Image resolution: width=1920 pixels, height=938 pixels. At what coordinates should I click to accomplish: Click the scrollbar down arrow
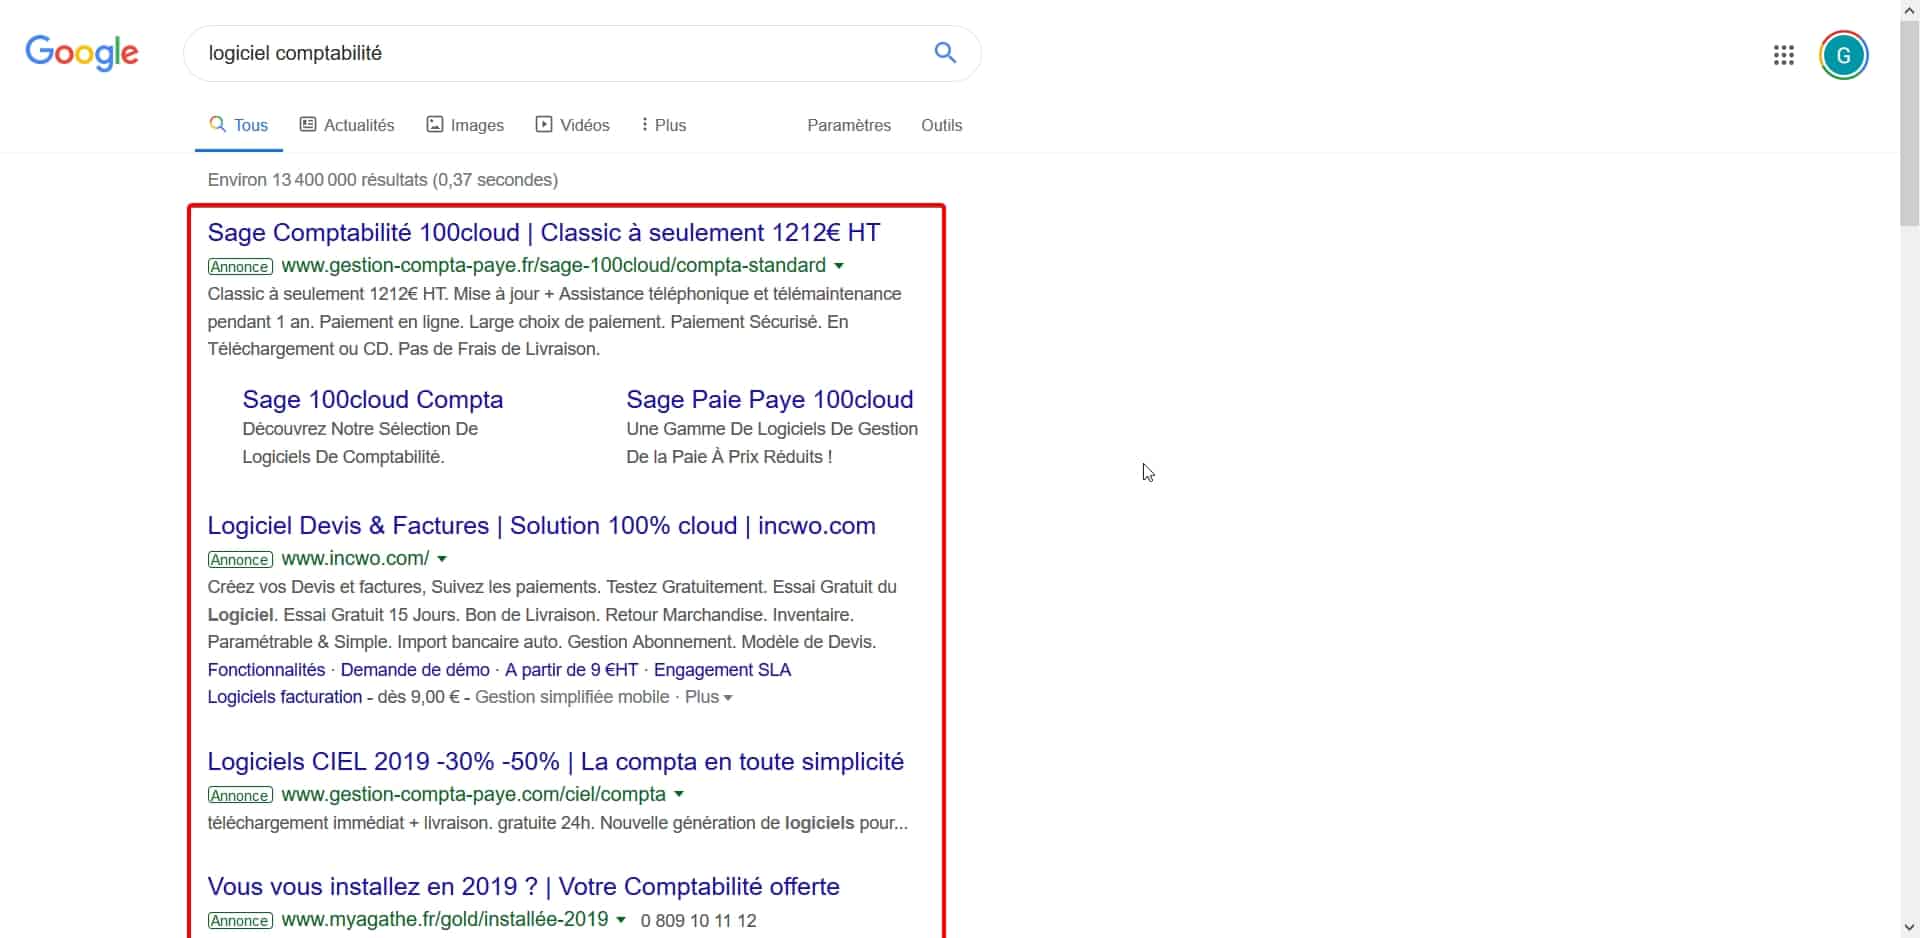point(1909,927)
